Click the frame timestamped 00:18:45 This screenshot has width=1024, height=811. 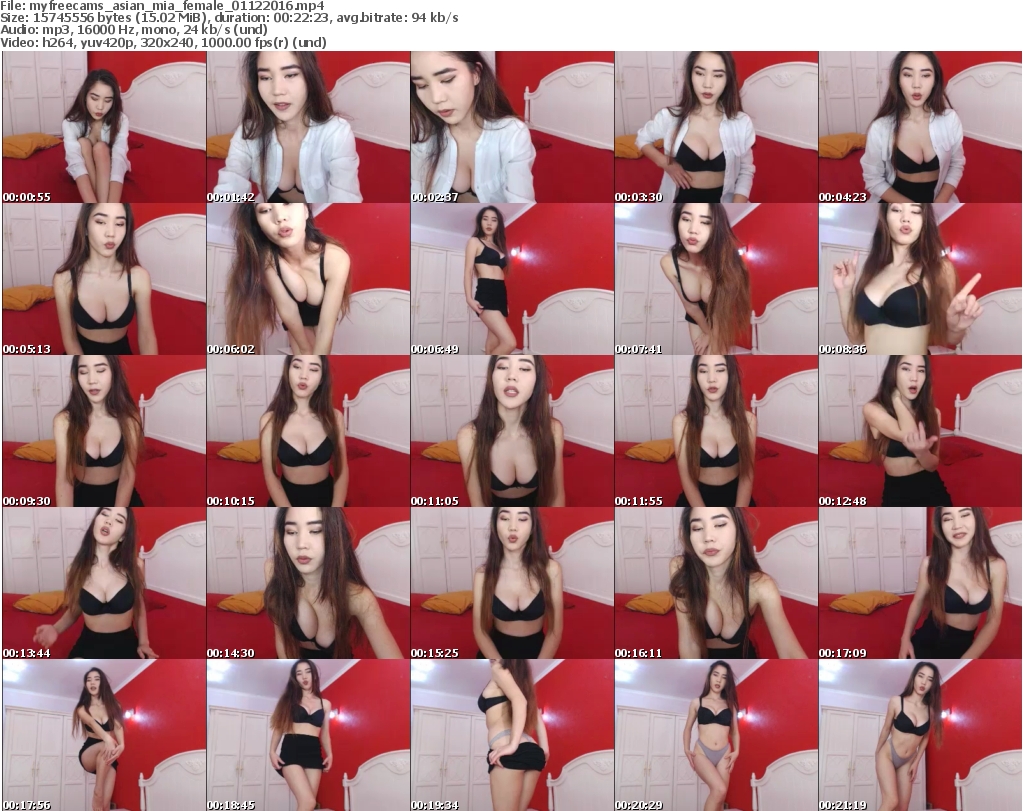click(x=308, y=735)
